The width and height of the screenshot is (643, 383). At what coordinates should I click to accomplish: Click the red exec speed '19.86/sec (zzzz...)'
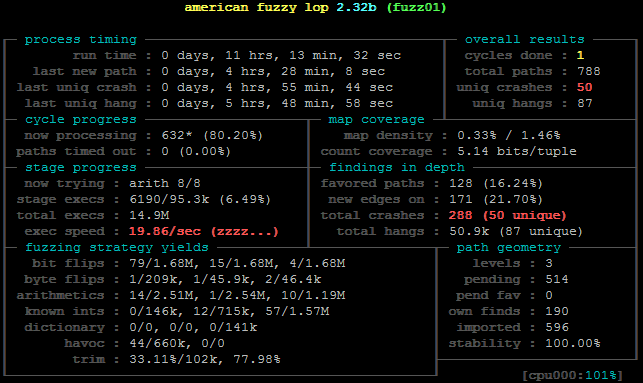pyautogui.click(x=204, y=231)
